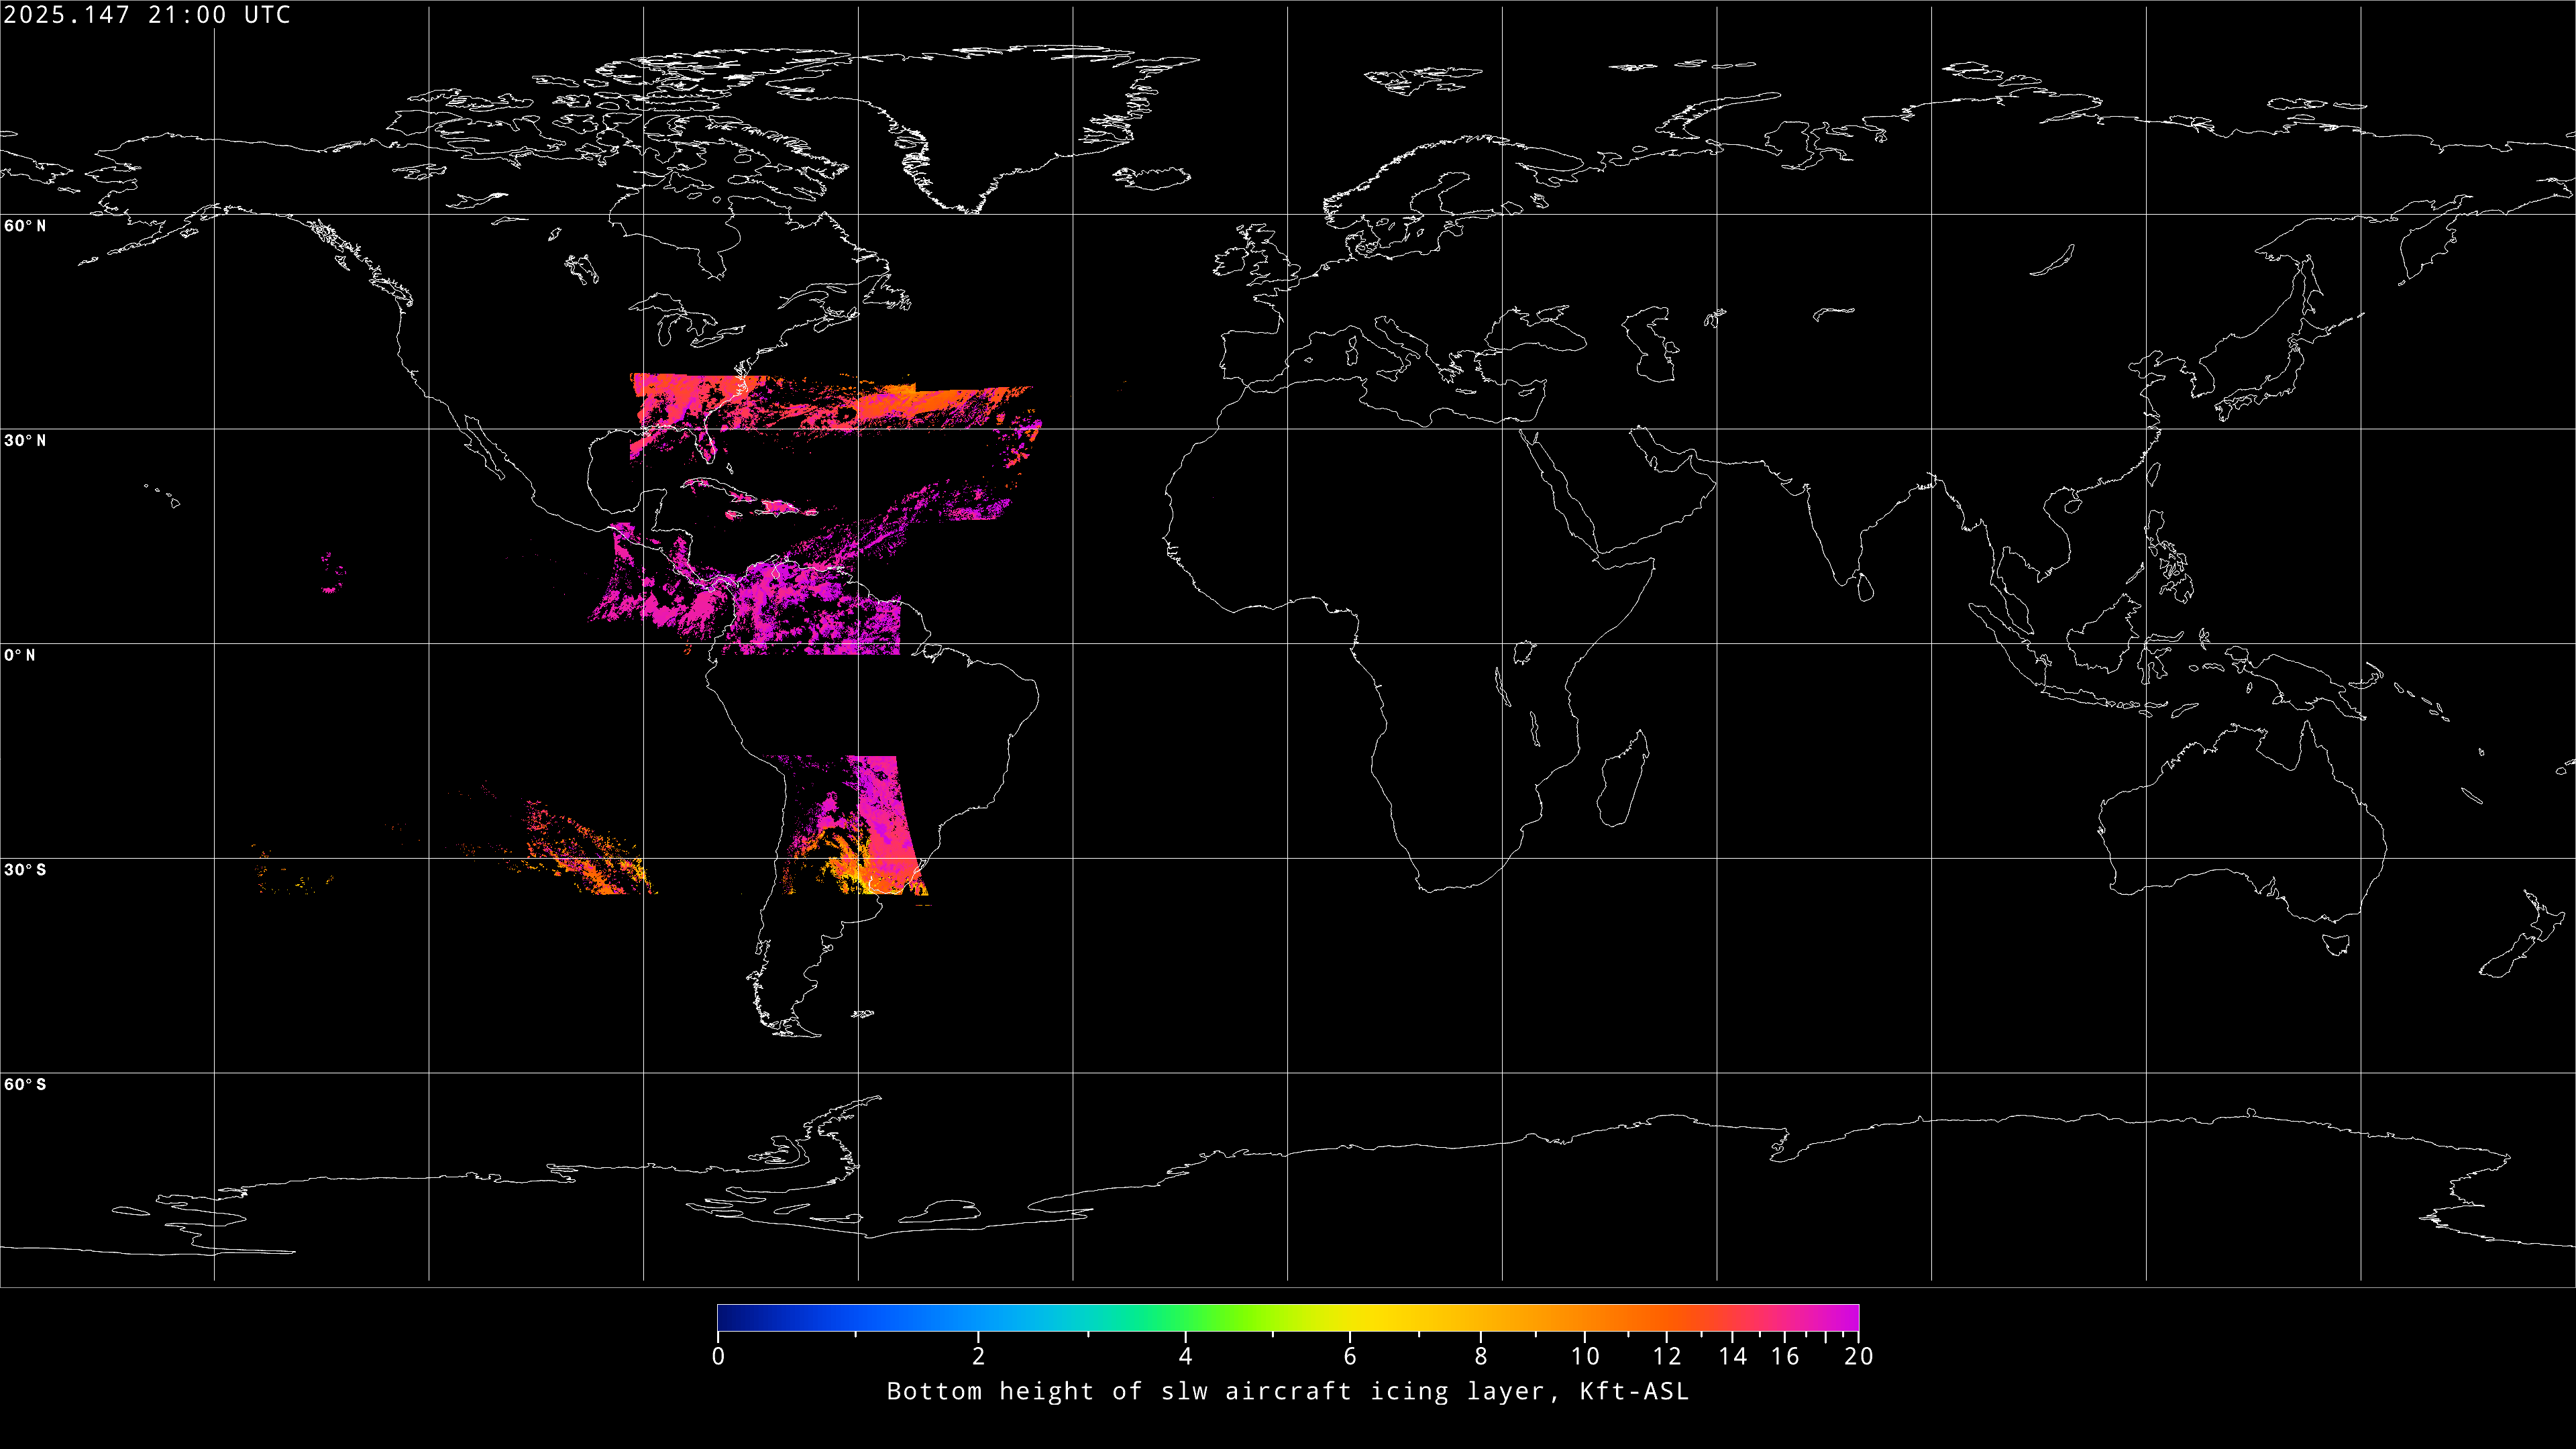This screenshot has height=1449, width=2576.
Task: Click the colorbar tick labeled 14
Action: (1733, 1356)
